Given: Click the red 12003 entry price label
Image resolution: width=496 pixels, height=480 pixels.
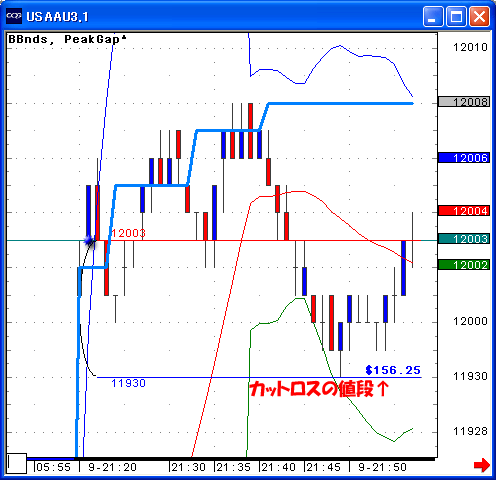Looking at the screenshot, I should 128,233.
